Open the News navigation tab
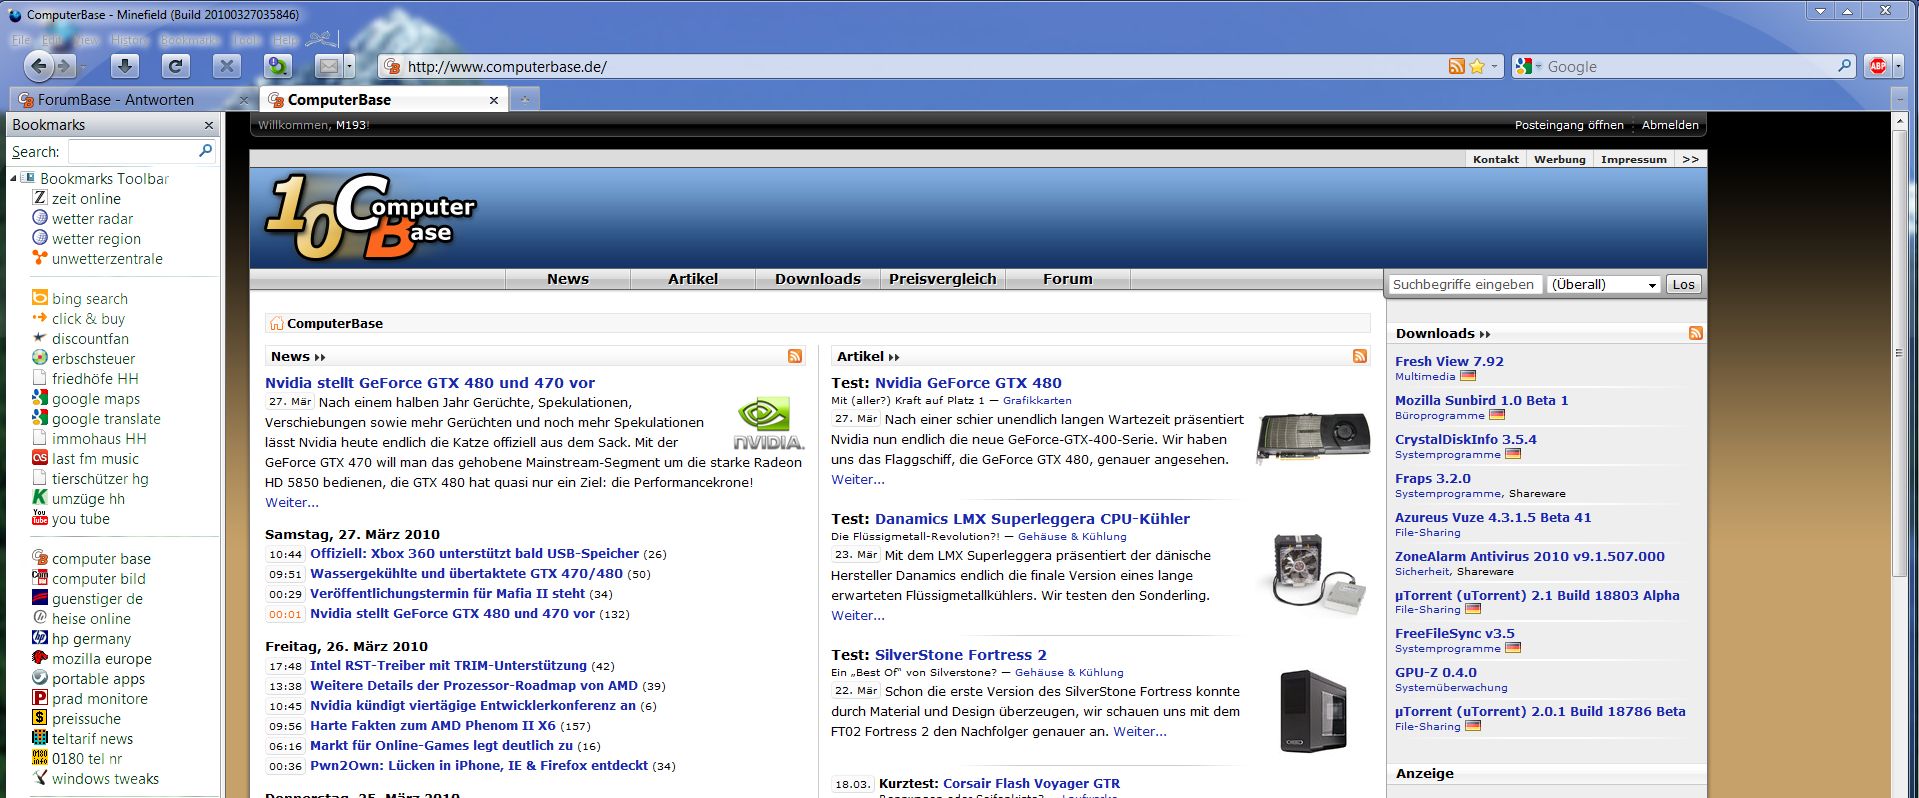 point(568,279)
